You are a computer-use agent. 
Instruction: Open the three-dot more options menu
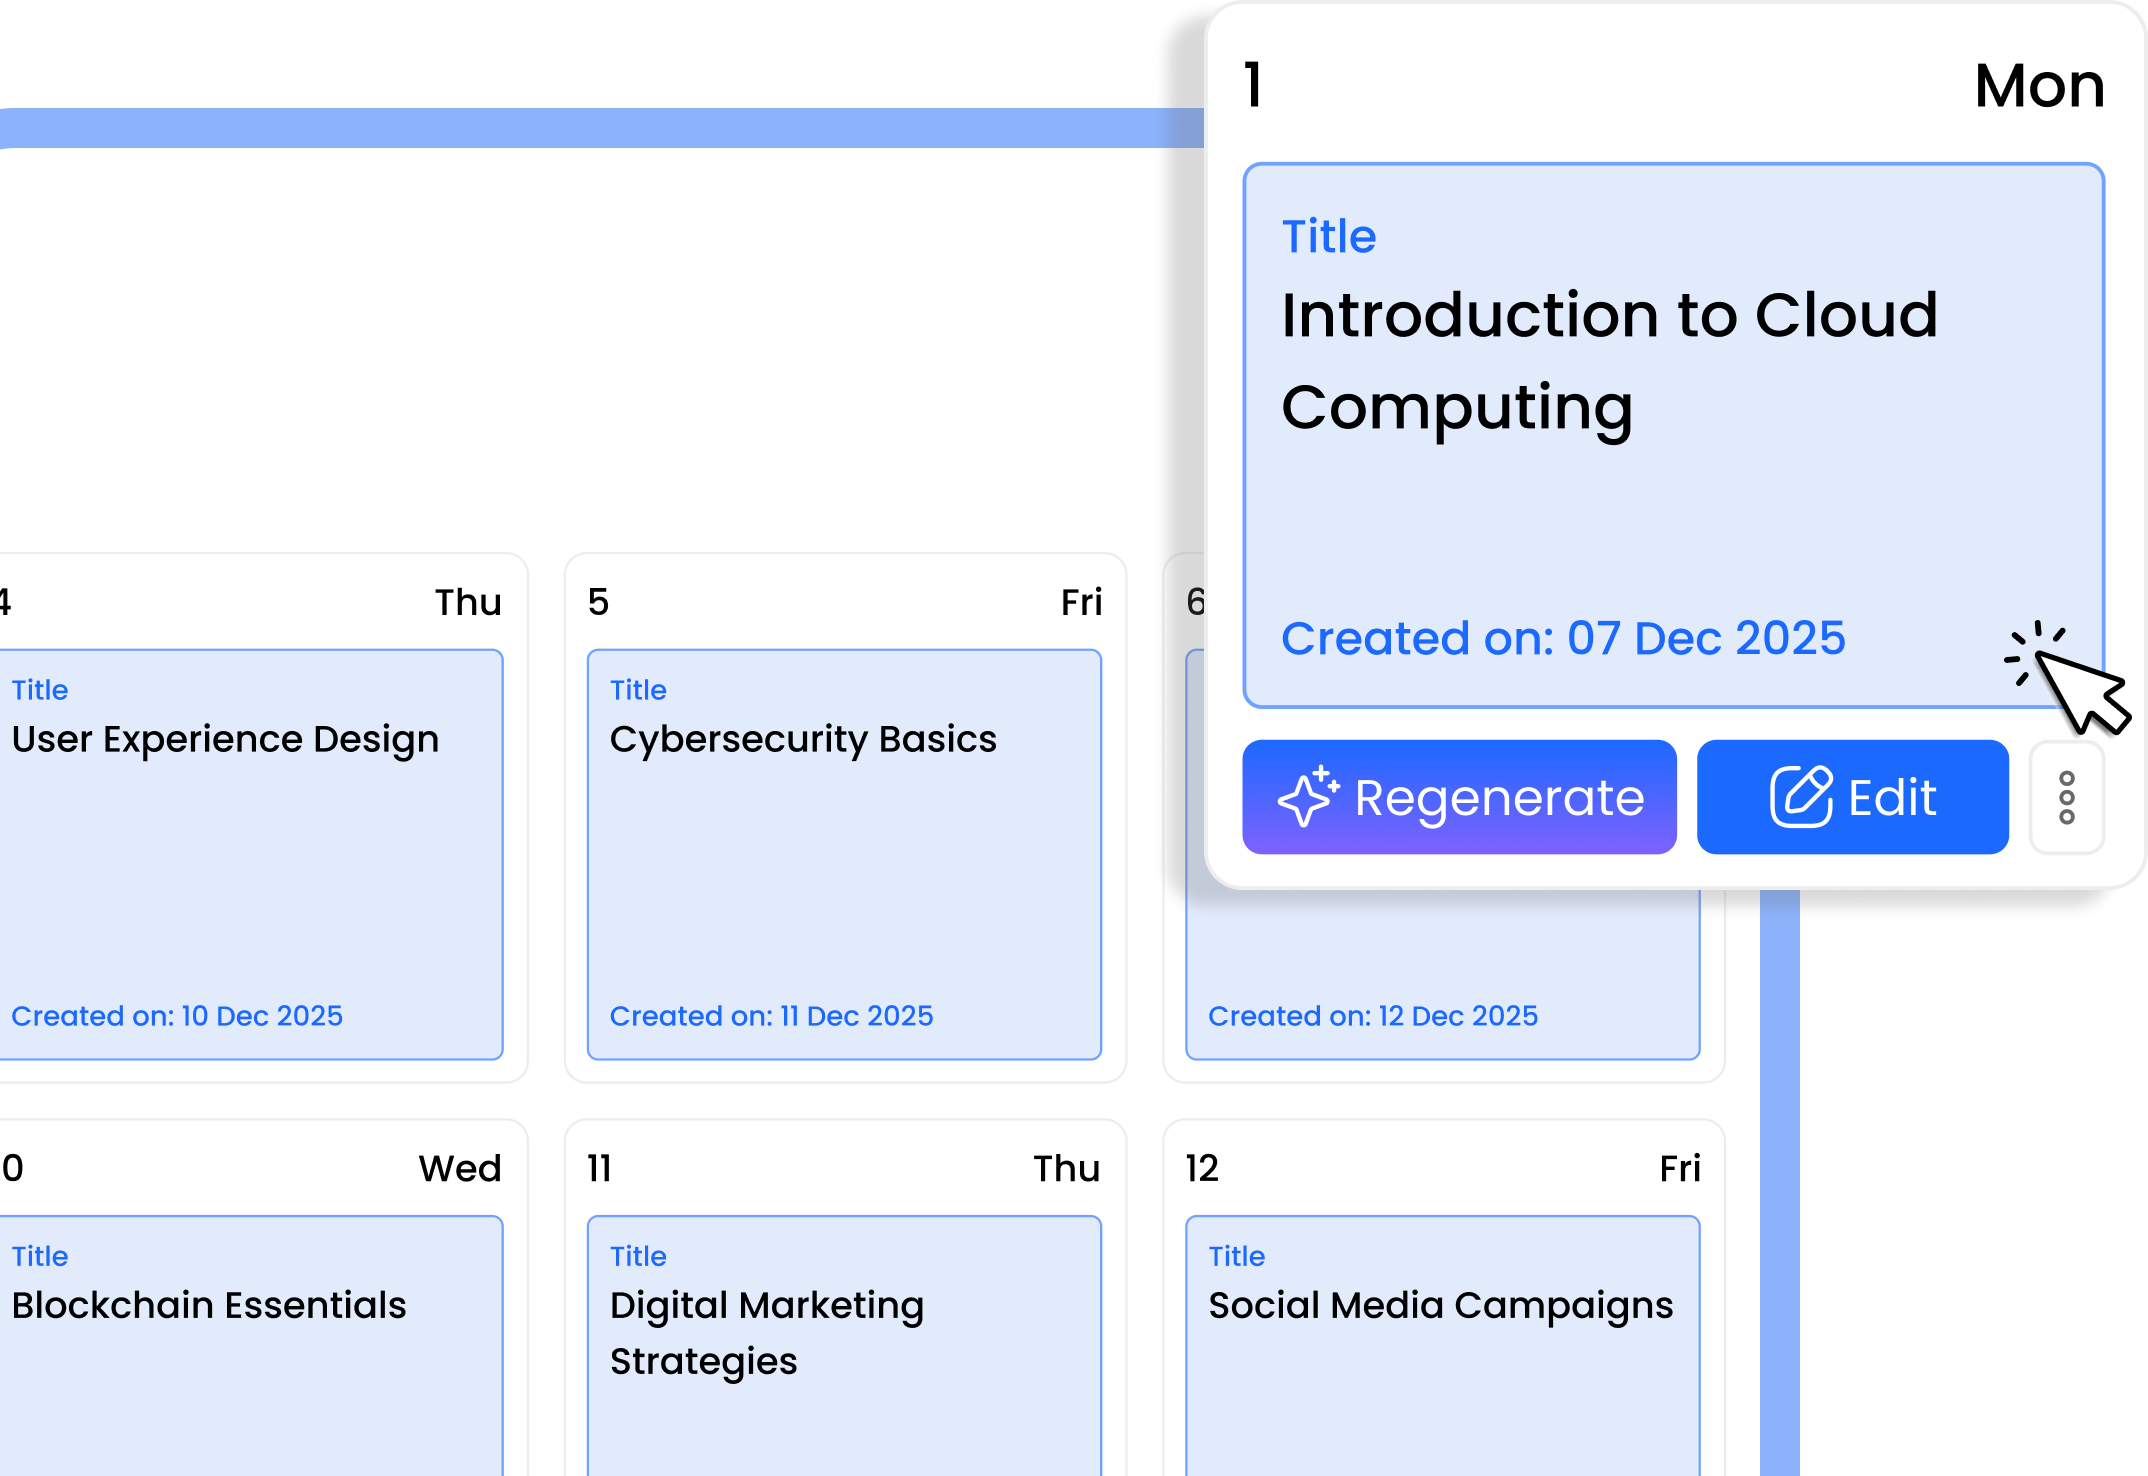[x=2066, y=798]
